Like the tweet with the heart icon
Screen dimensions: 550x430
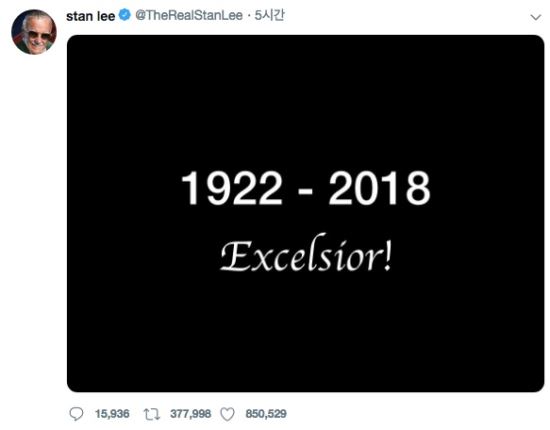click(x=227, y=414)
